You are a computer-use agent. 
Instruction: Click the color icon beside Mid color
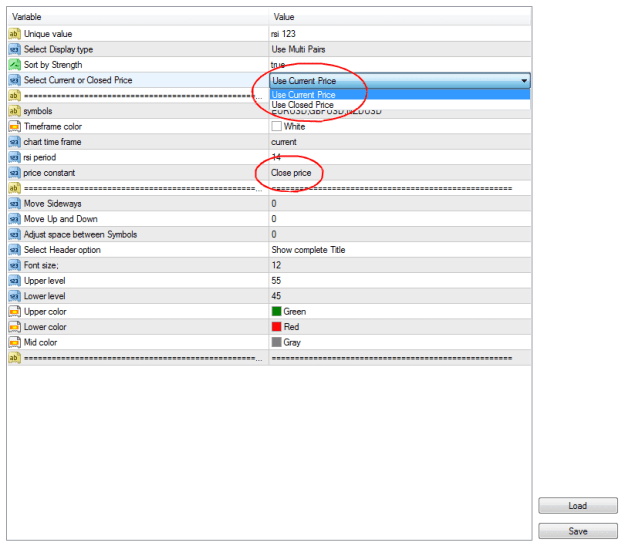(14, 343)
